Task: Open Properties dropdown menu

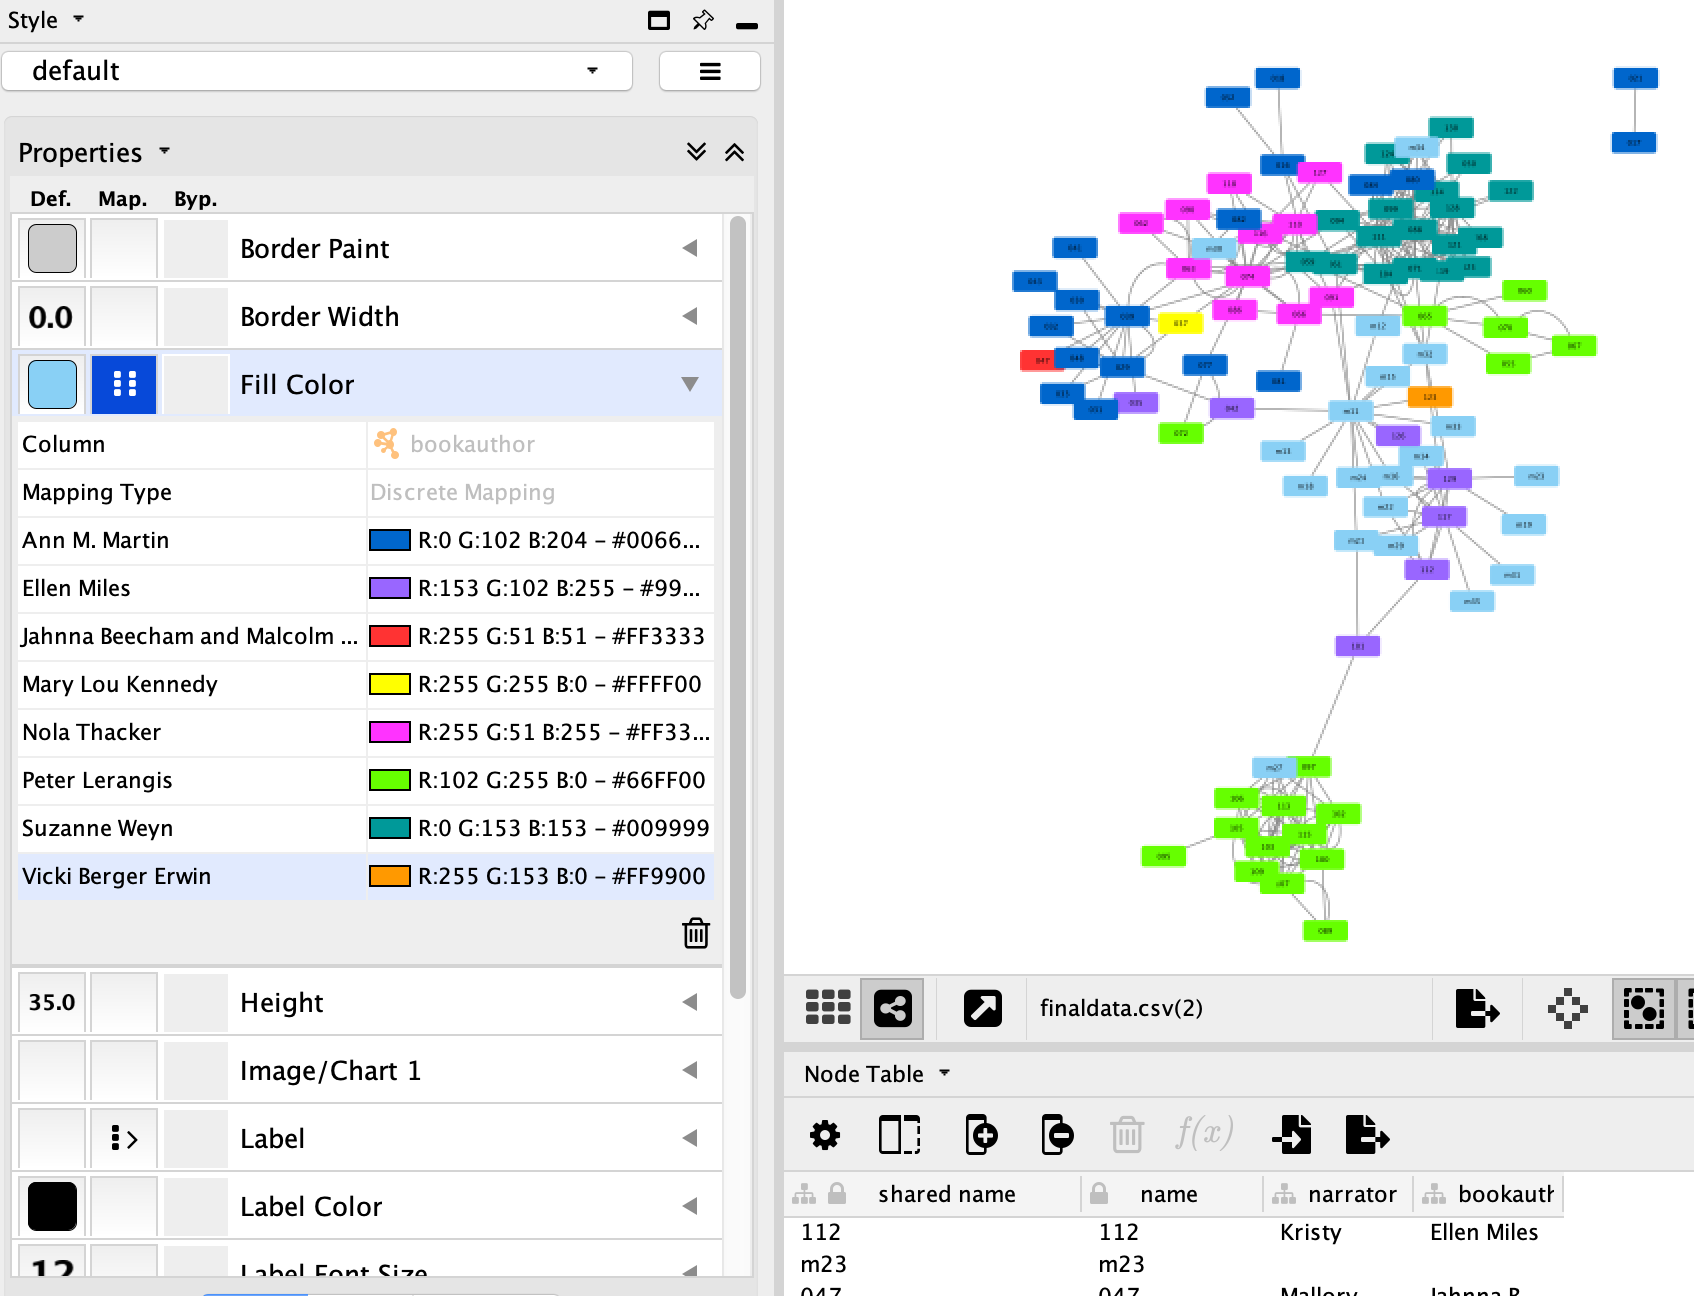Action: (x=164, y=151)
